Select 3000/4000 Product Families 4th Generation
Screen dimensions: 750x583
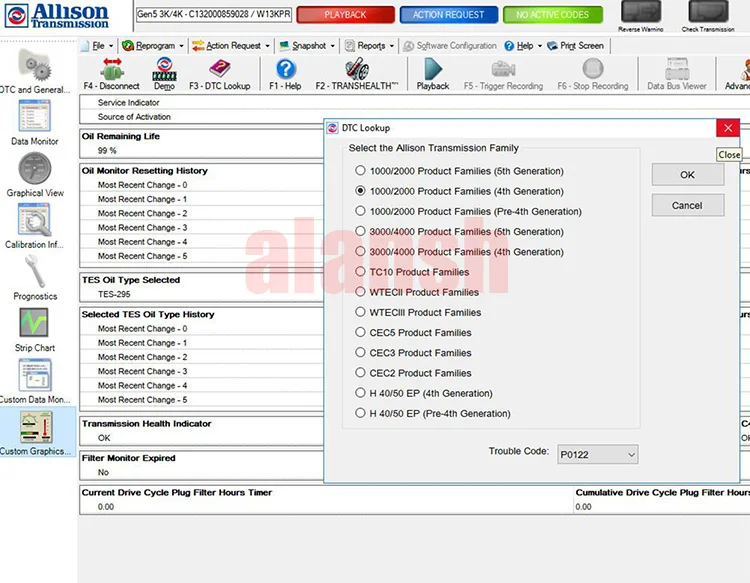coord(360,251)
